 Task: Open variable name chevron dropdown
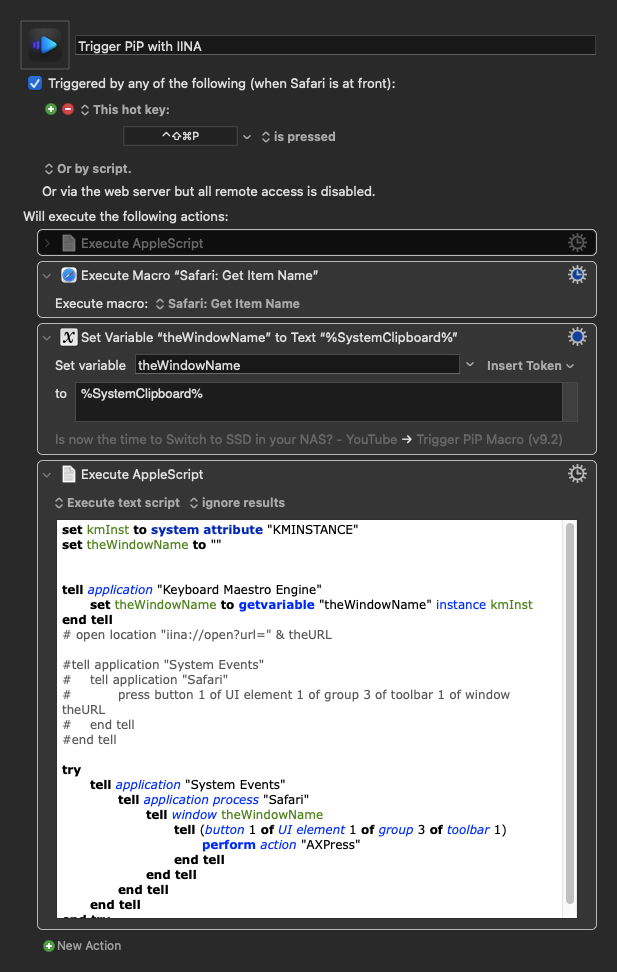tap(470, 364)
